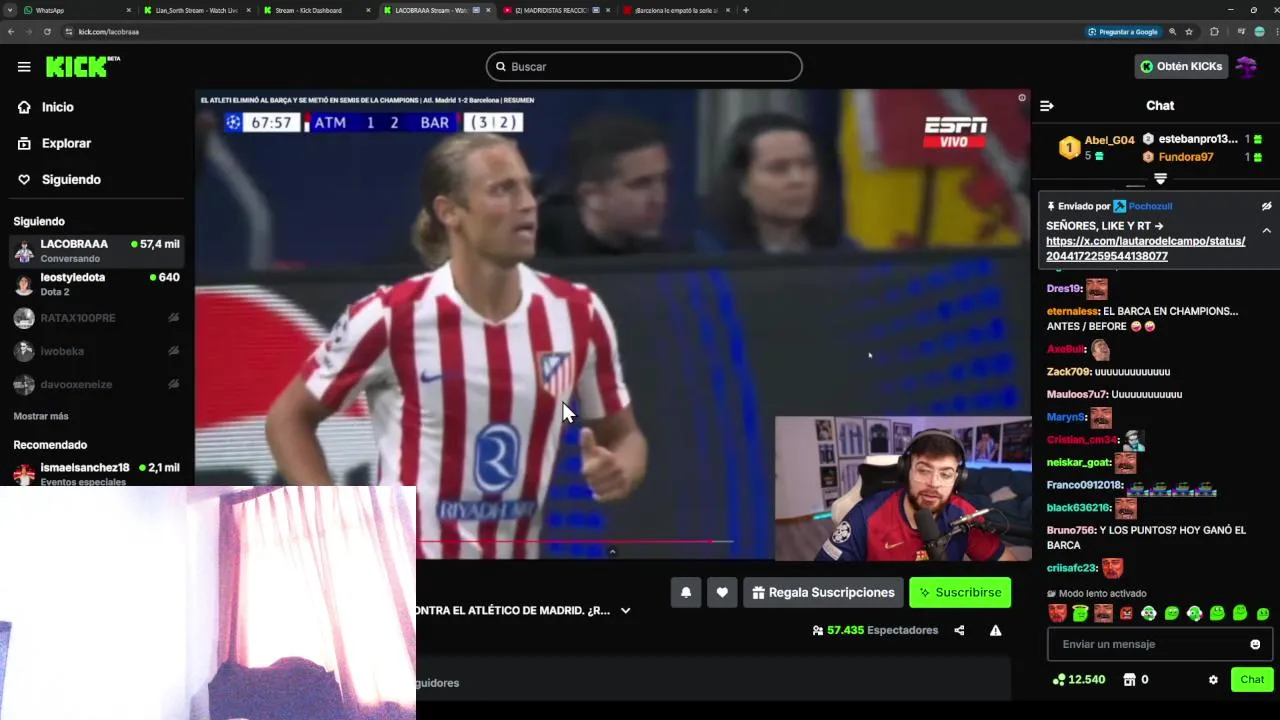Viewport: 1280px width, 720px height.
Task: Click video info icon top-right
Action: 1021,98
